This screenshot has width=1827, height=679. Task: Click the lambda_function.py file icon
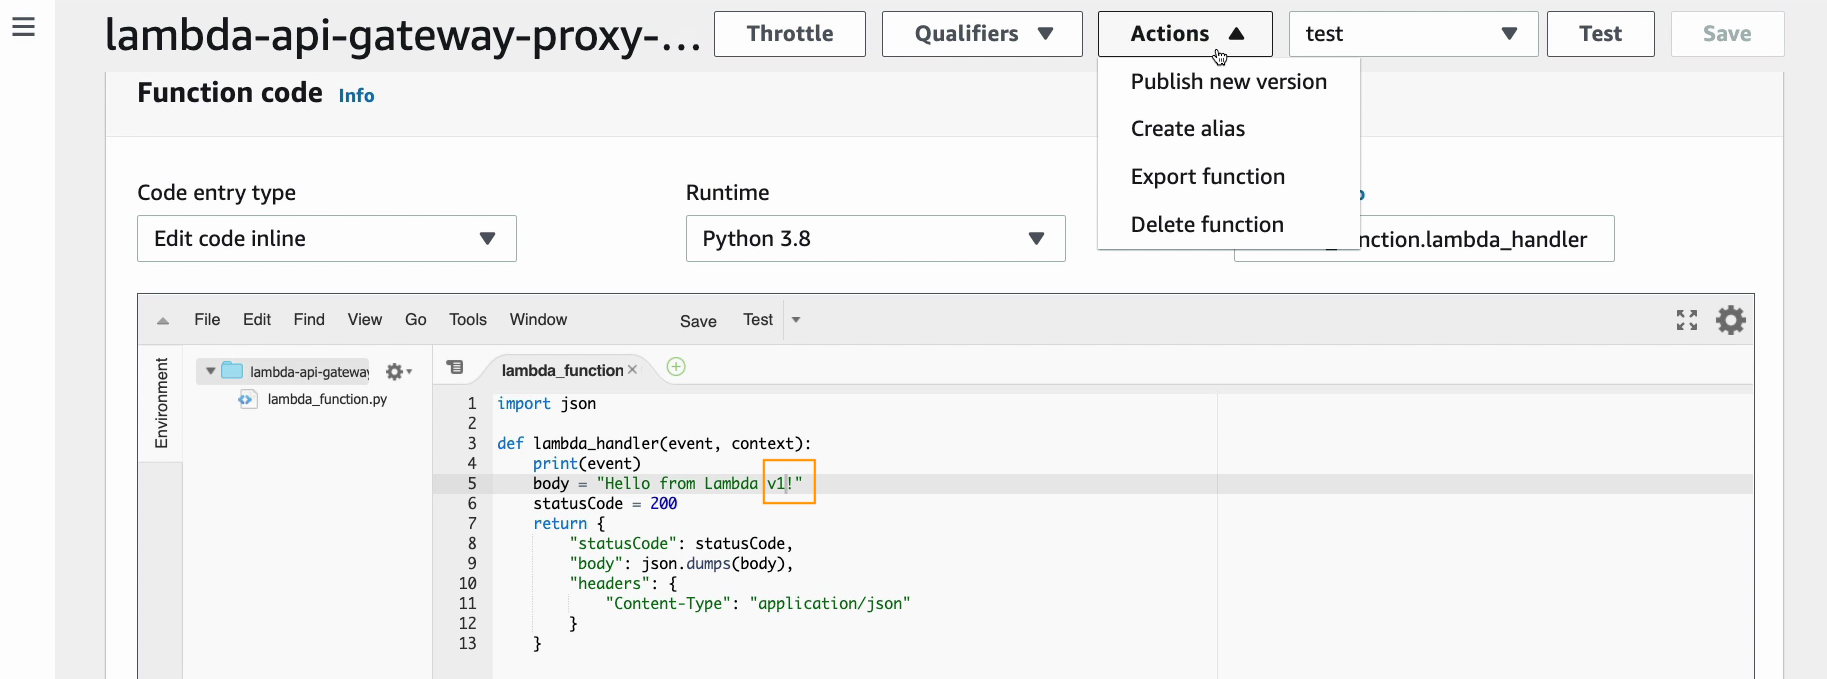pyautogui.click(x=247, y=399)
